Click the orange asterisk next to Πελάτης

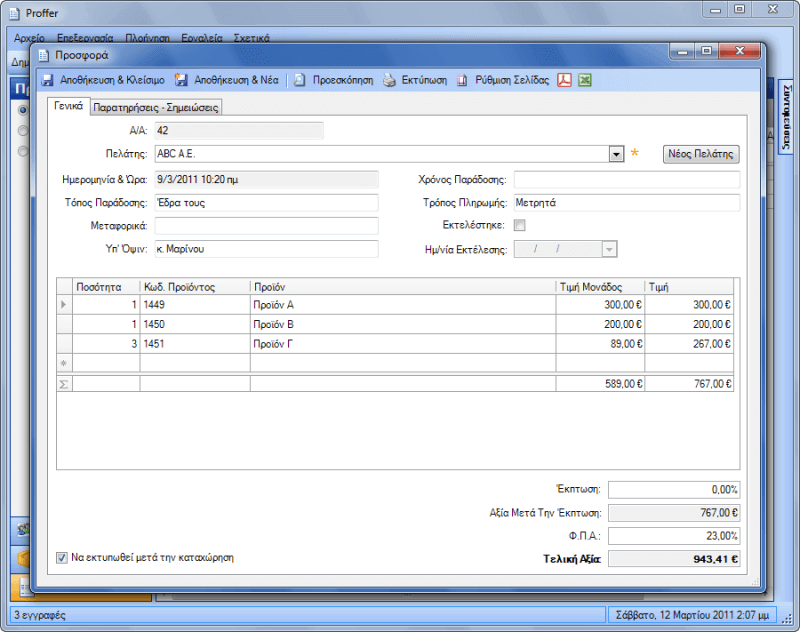click(634, 154)
